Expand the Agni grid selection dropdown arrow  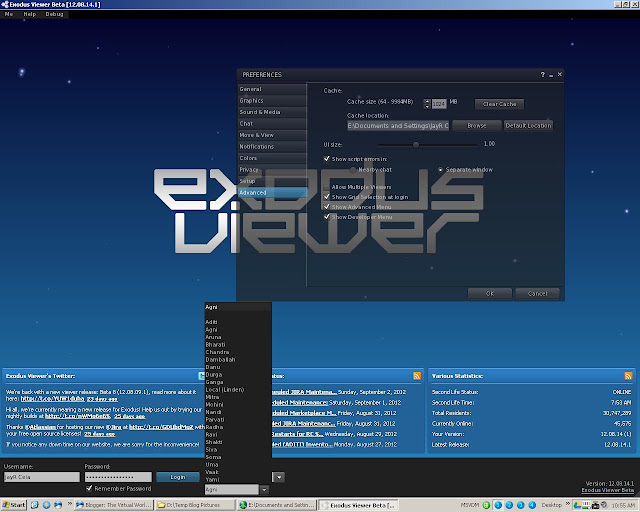(264, 489)
